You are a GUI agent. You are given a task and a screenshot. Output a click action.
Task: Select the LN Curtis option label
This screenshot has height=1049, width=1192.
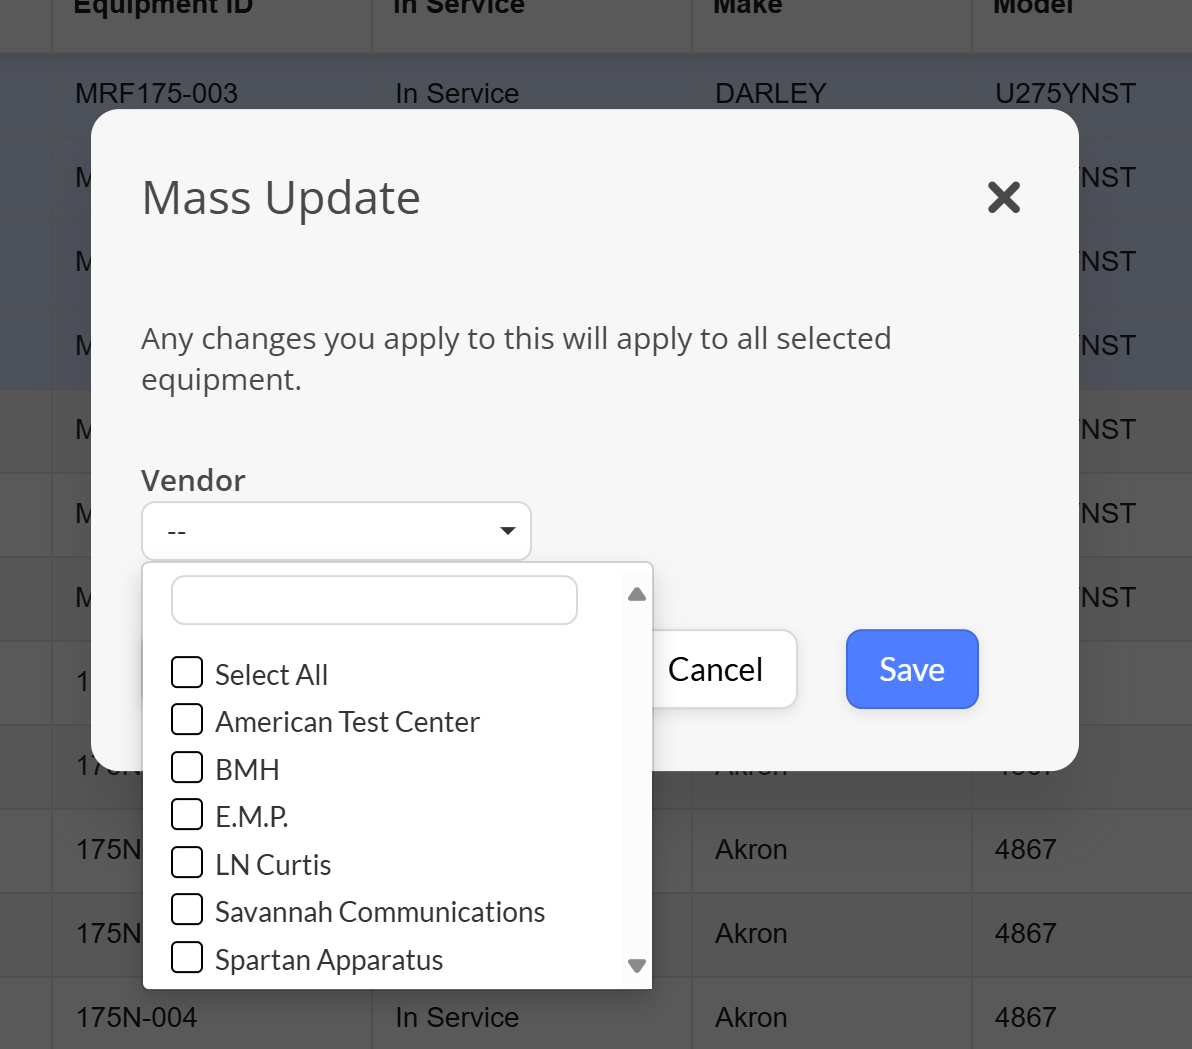(x=273, y=865)
